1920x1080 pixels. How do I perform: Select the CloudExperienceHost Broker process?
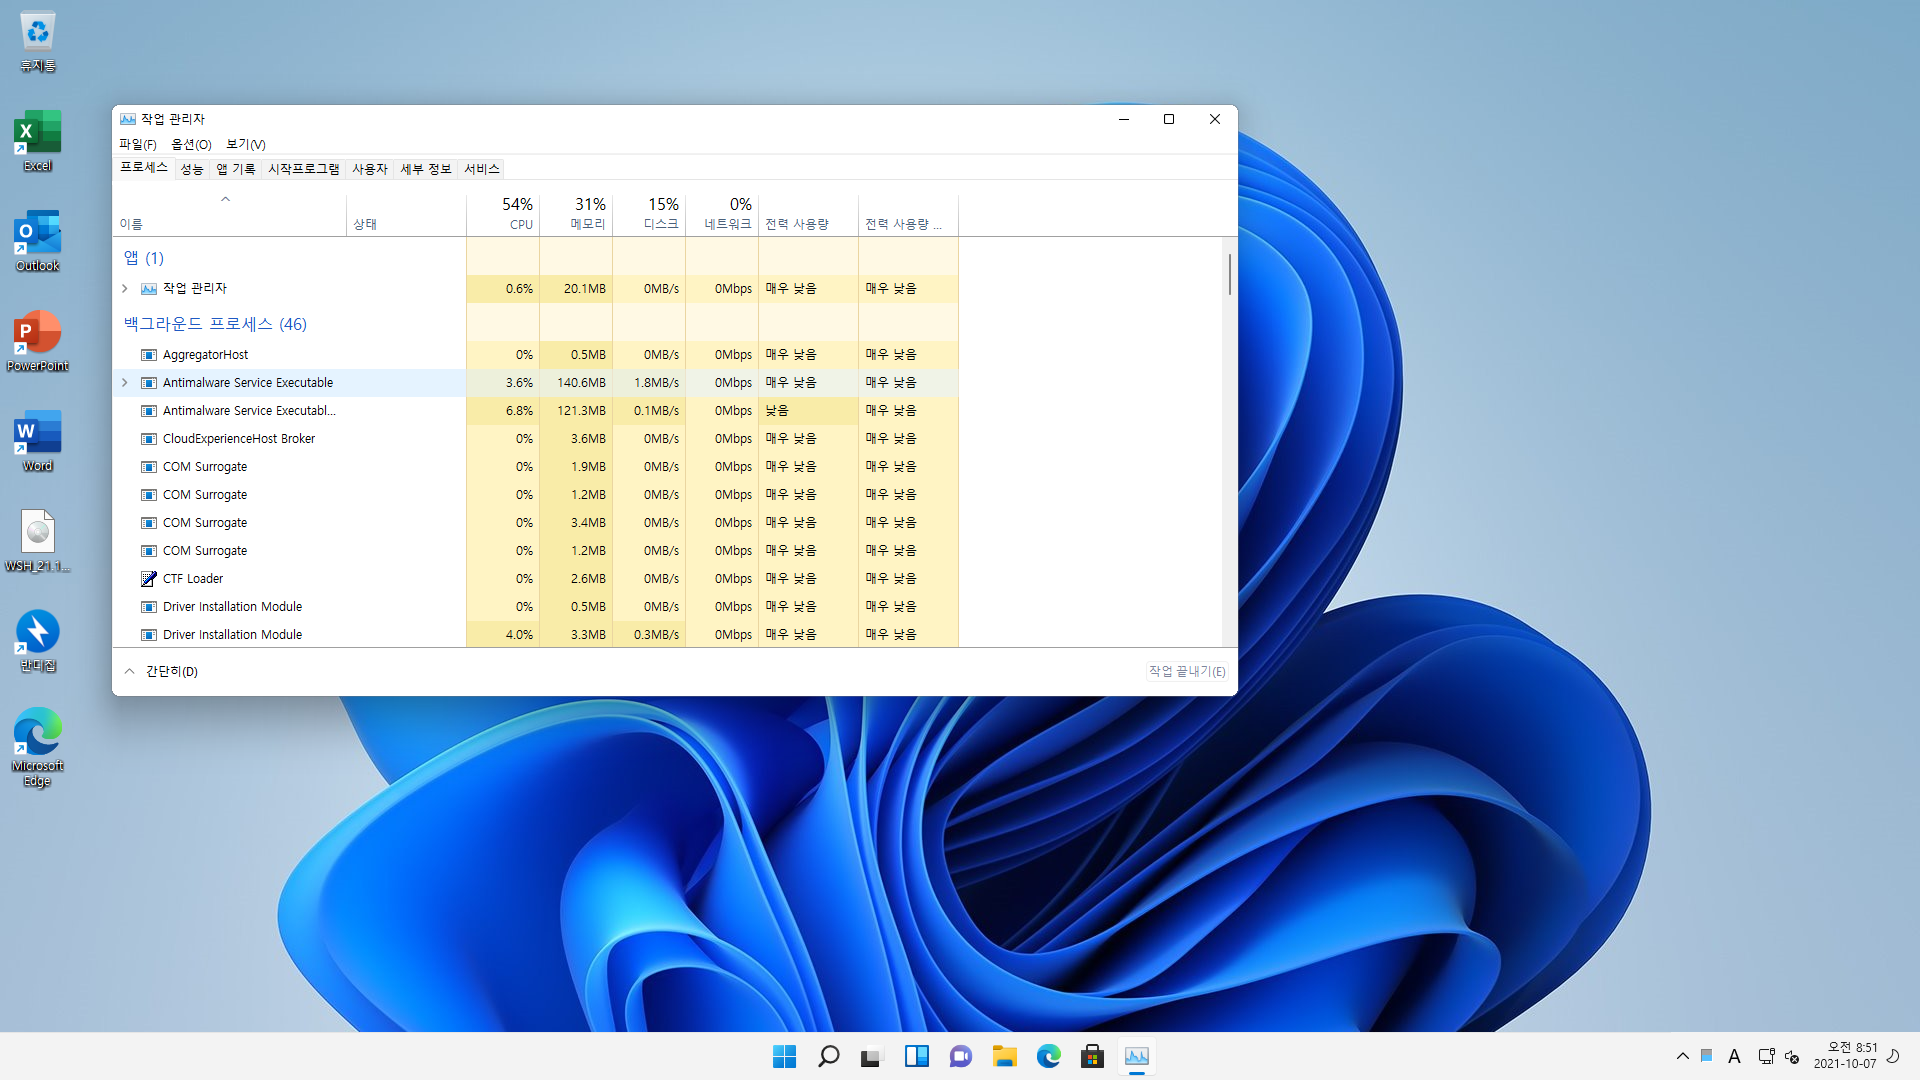coord(535,439)
